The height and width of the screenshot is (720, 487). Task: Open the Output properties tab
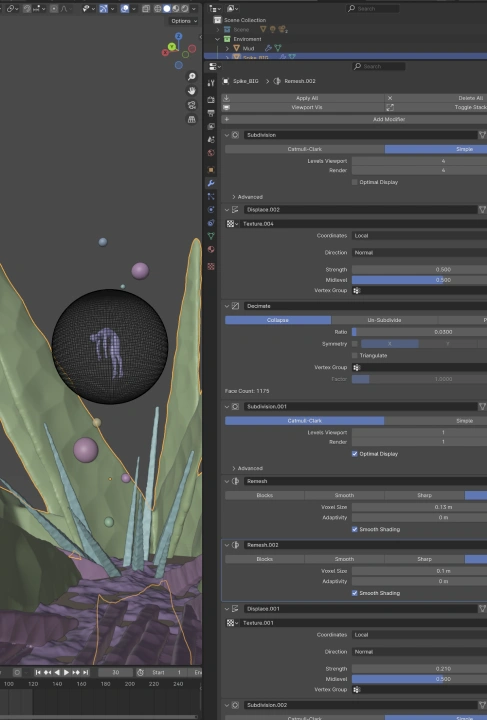(211, 113)
